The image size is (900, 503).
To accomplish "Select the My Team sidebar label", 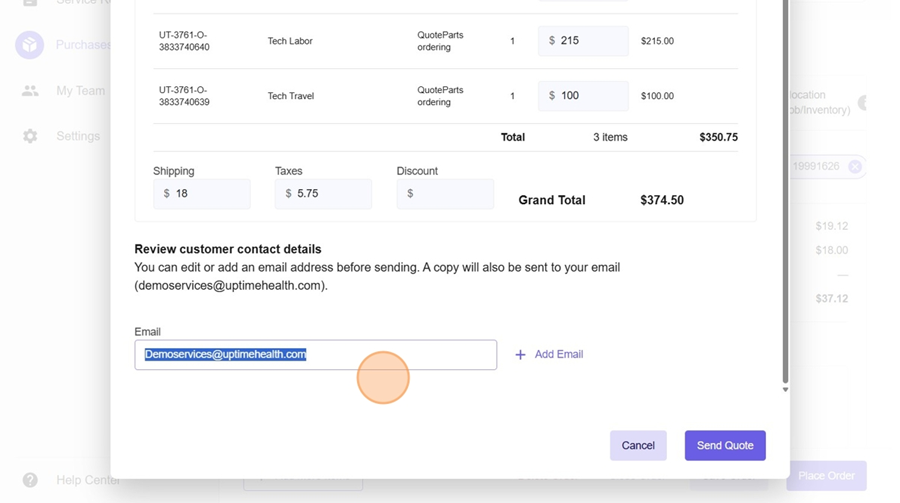I will tap(80, 91).
